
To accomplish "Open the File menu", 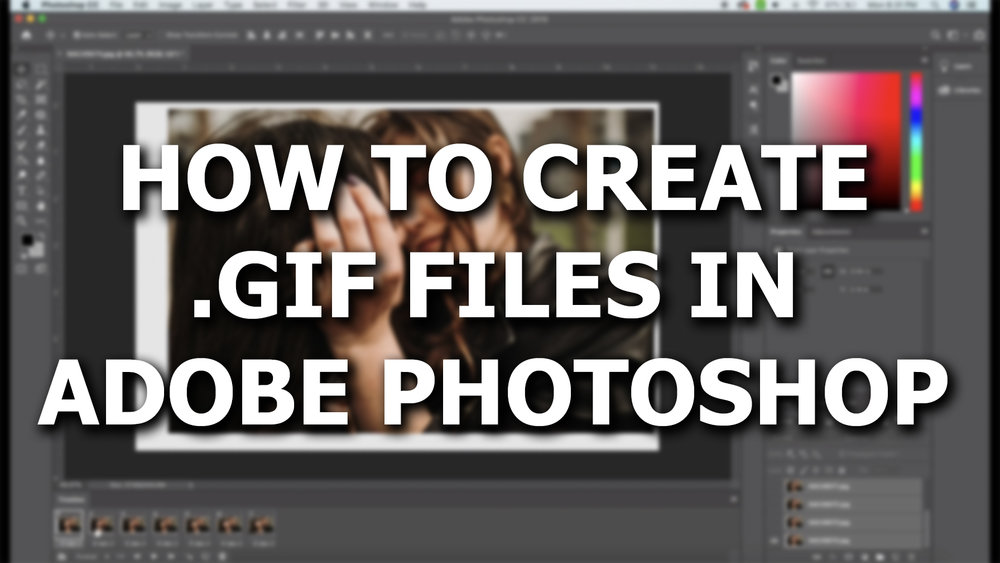I will 115,5.
